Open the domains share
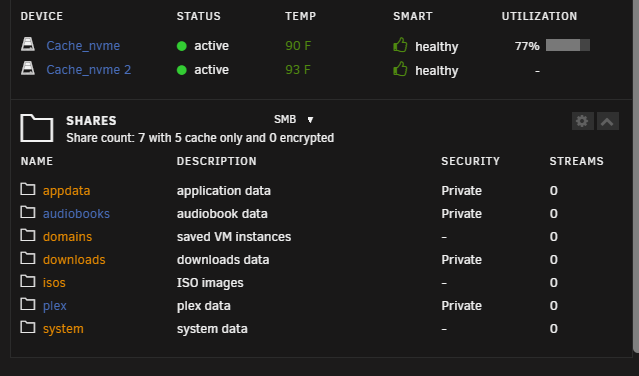Viewport: 639px width, 376px height. [x=67, y=237]
